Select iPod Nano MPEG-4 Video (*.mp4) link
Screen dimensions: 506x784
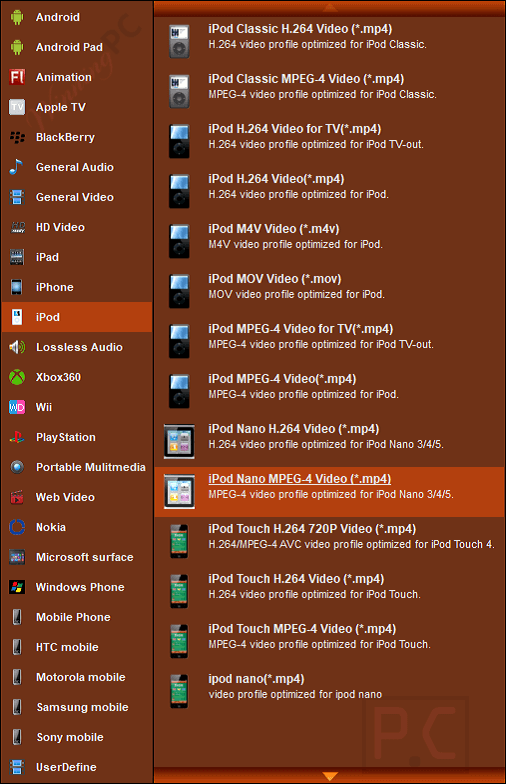tap(300, 479)
